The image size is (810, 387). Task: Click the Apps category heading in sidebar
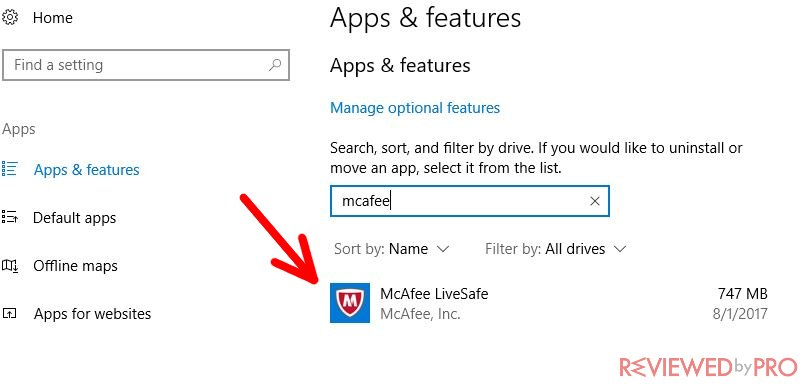click(x=19, y=129)
